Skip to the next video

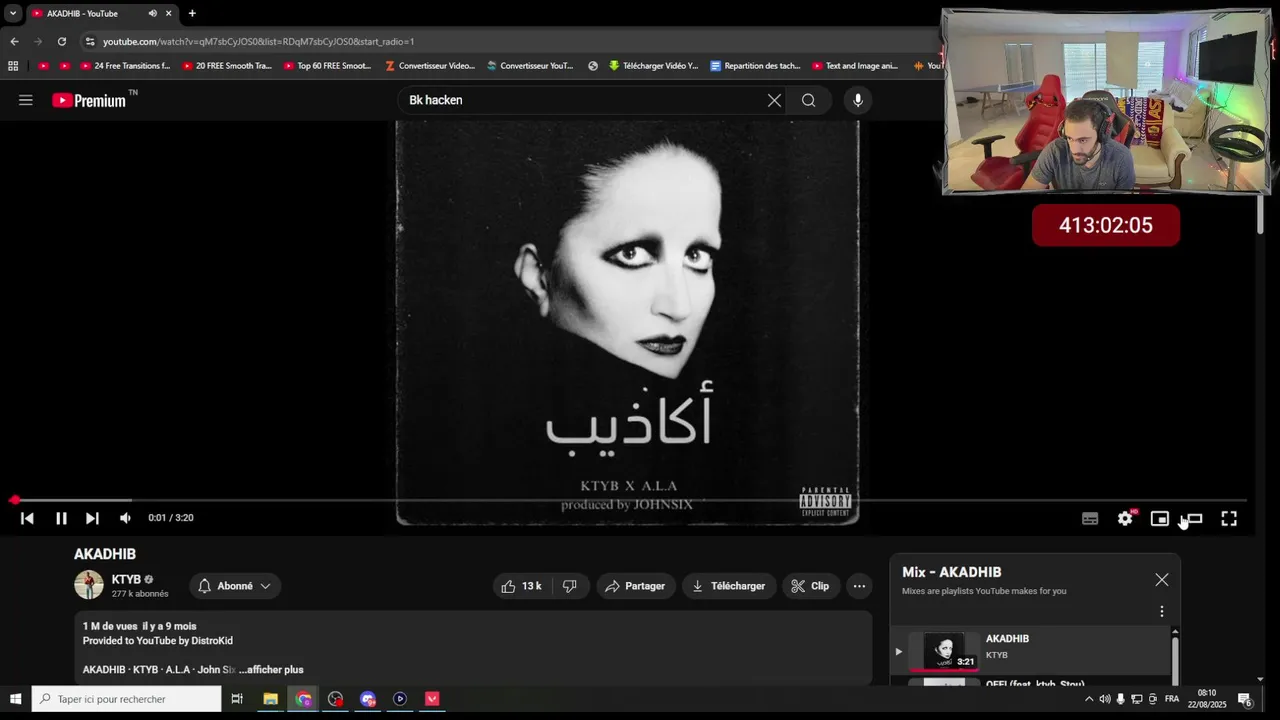click(x=92, y=518)
